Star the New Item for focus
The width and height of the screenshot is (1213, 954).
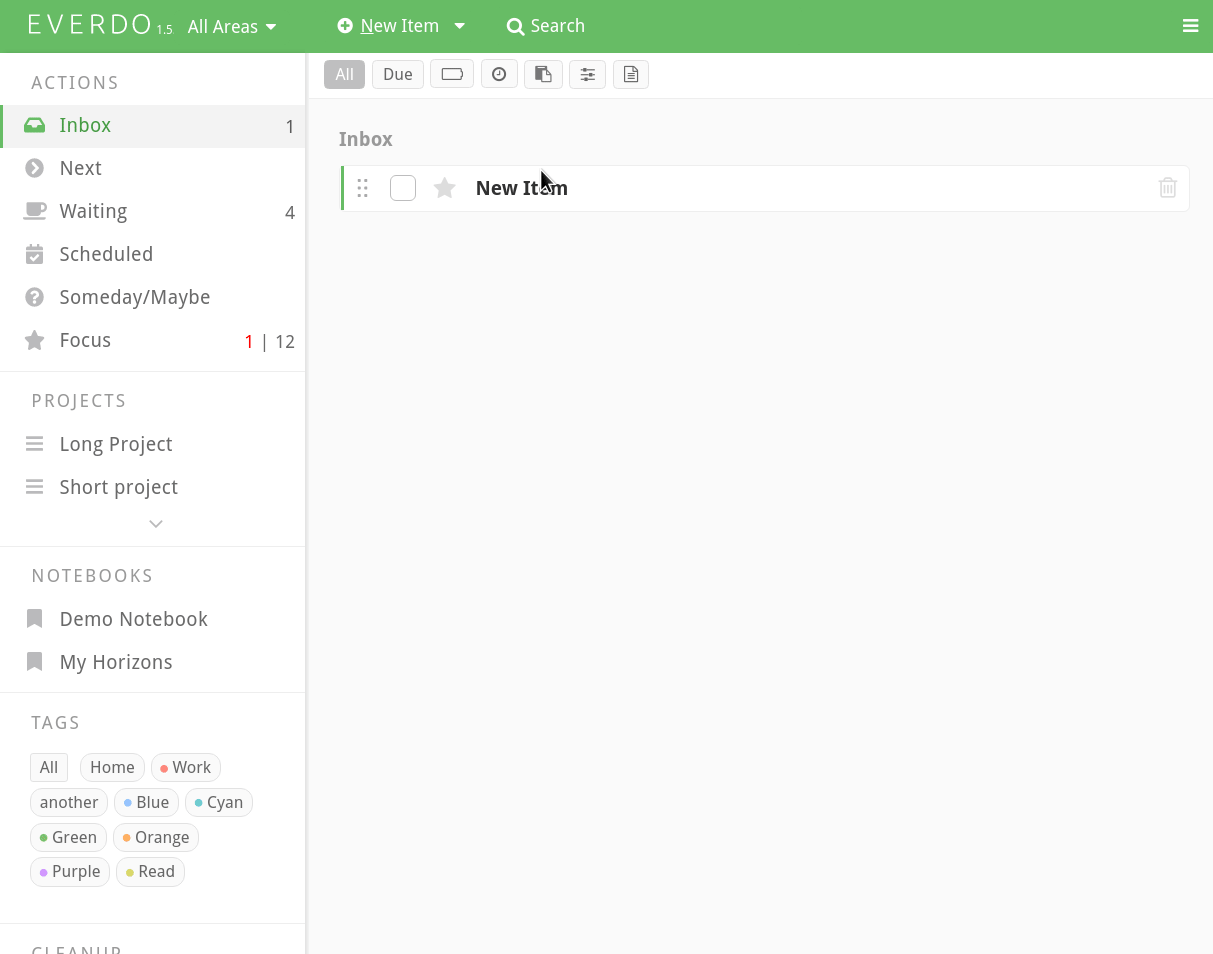445,188
